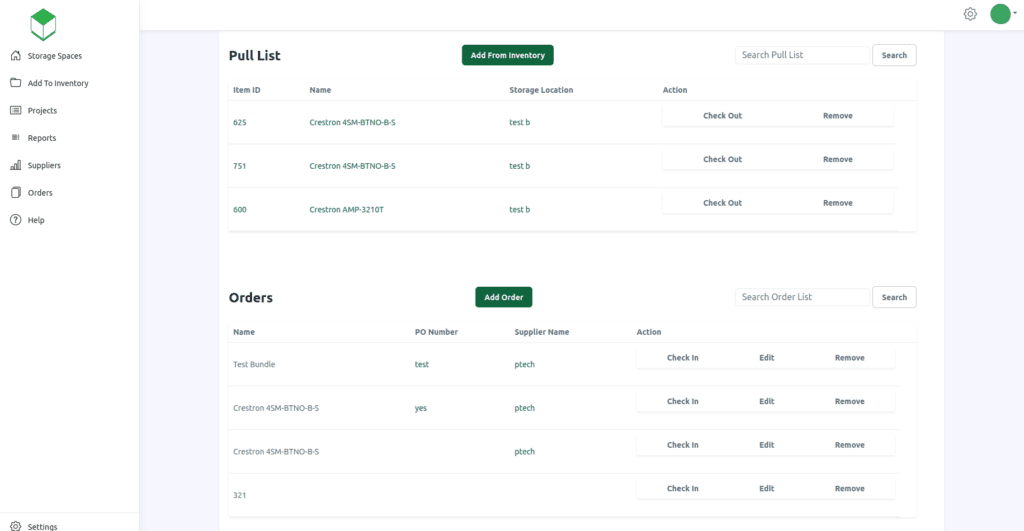
Task: Click the Item ID column header
Action: click(x=247, y=90)
